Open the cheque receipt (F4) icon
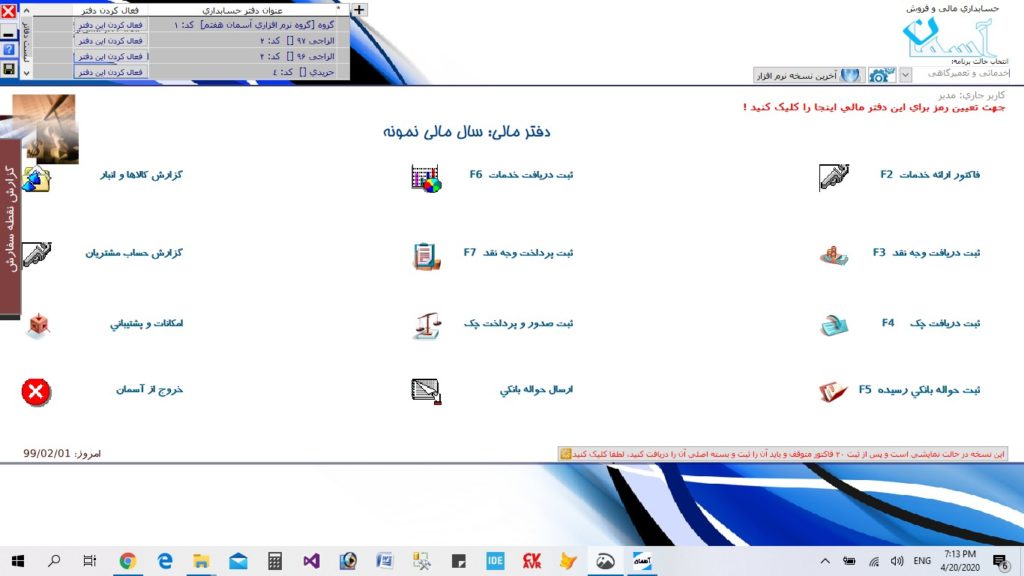This screenshot has width=1024, height=576. [x=834, y=324]
